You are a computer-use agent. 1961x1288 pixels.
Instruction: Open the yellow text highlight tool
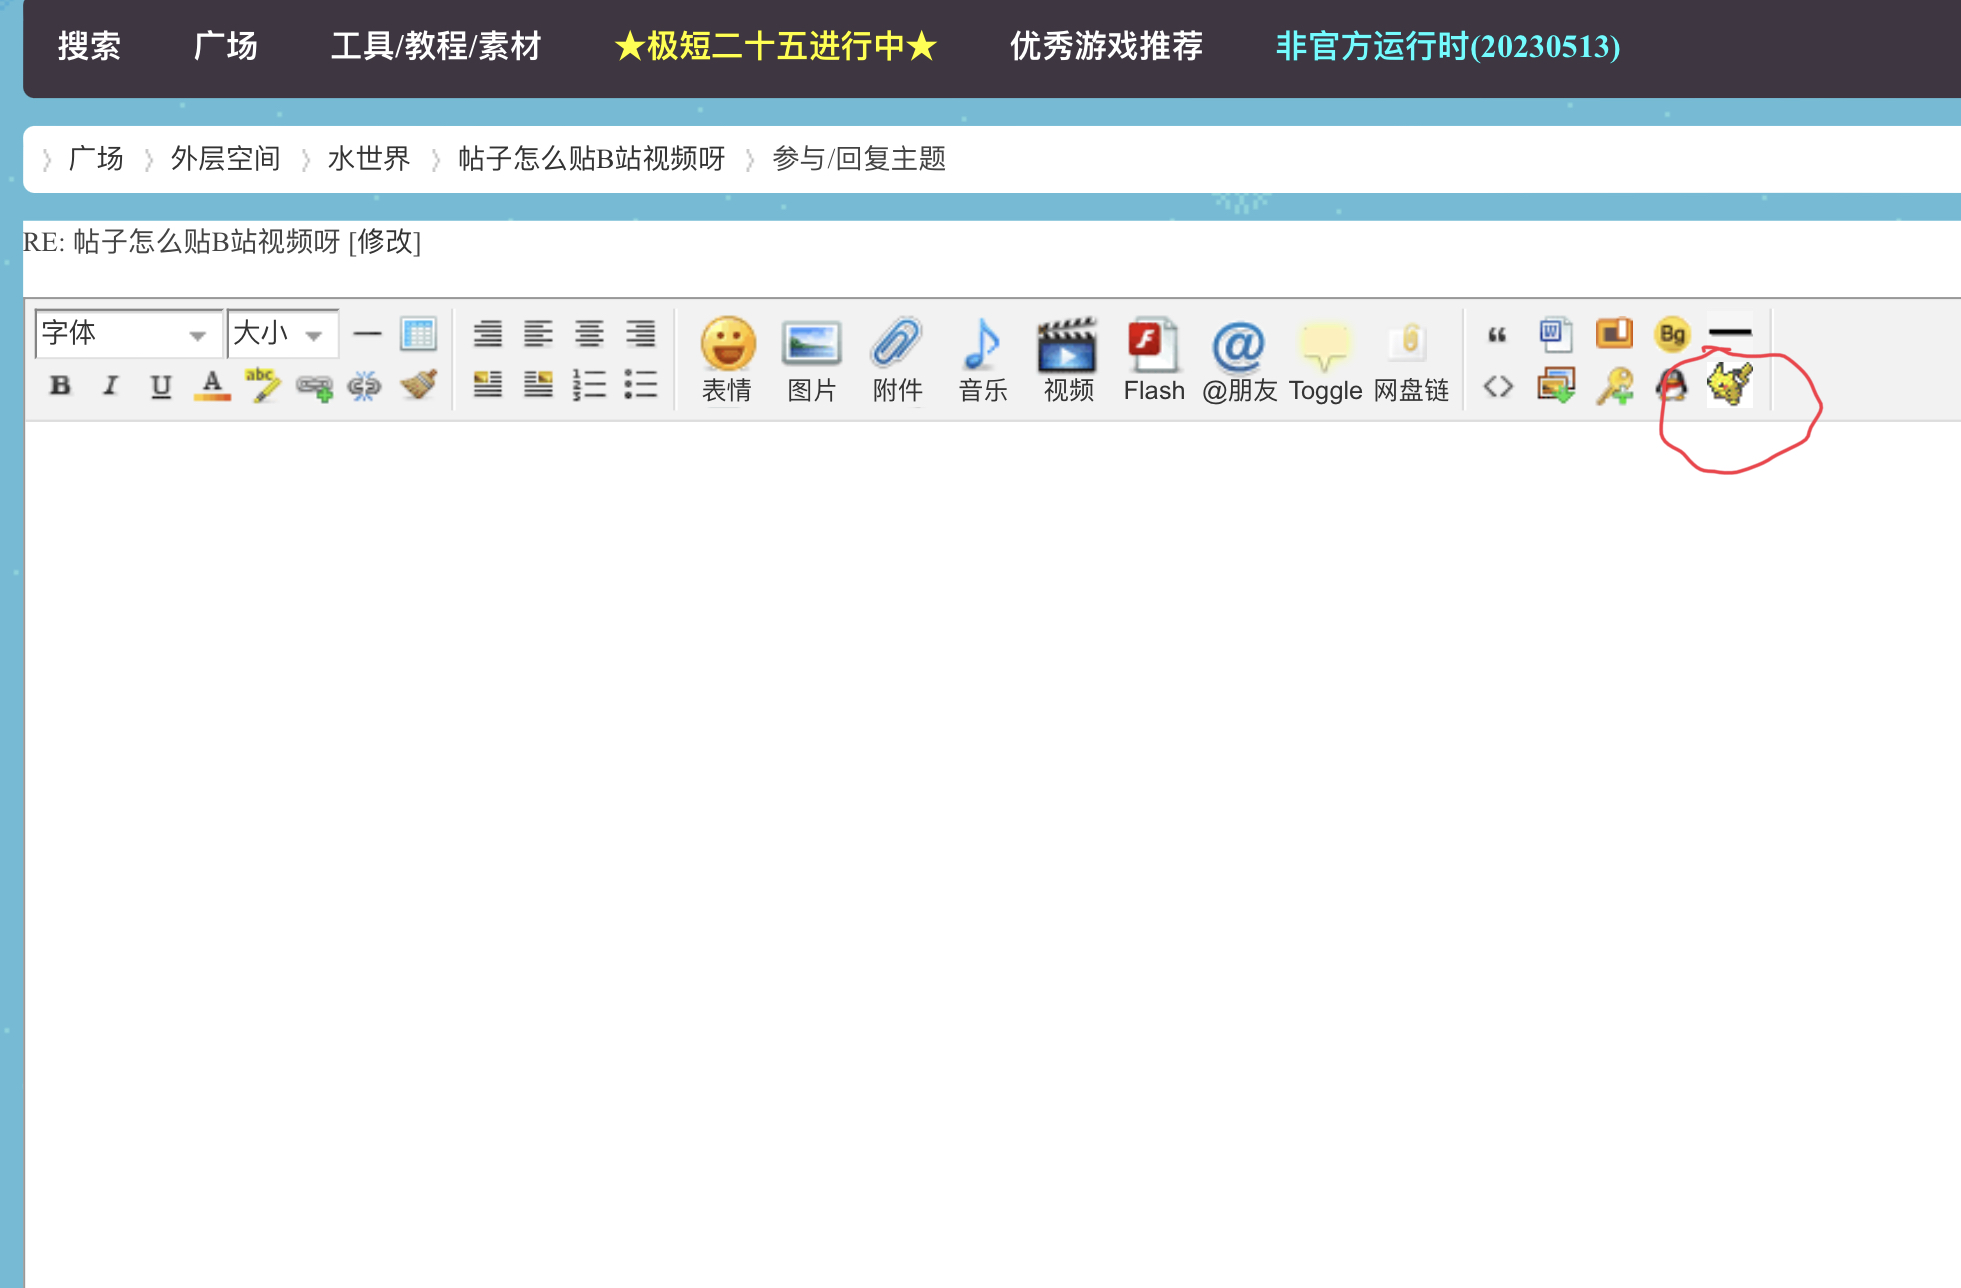coord(263,385)
